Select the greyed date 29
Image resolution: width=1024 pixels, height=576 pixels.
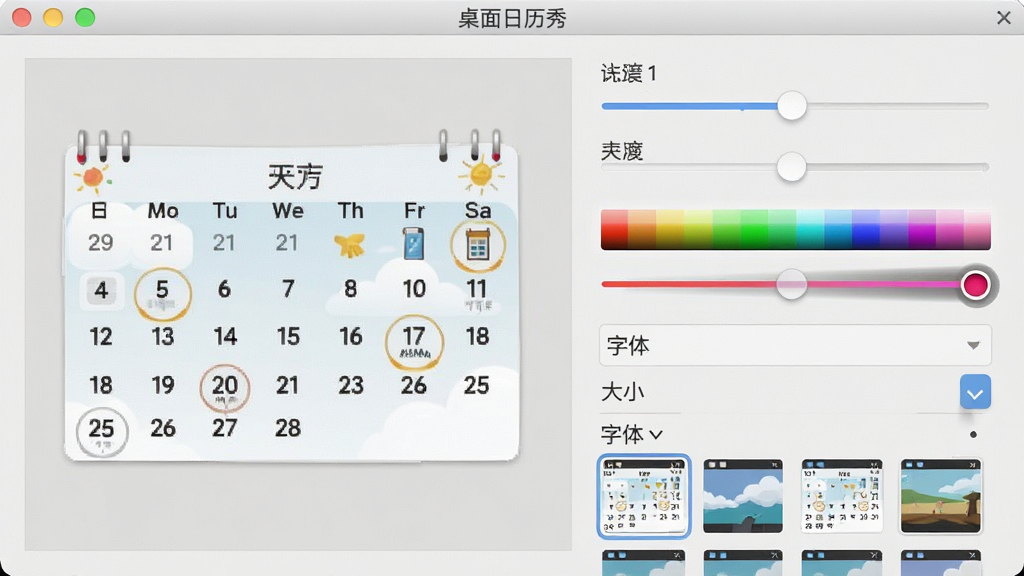click(101, 243)
